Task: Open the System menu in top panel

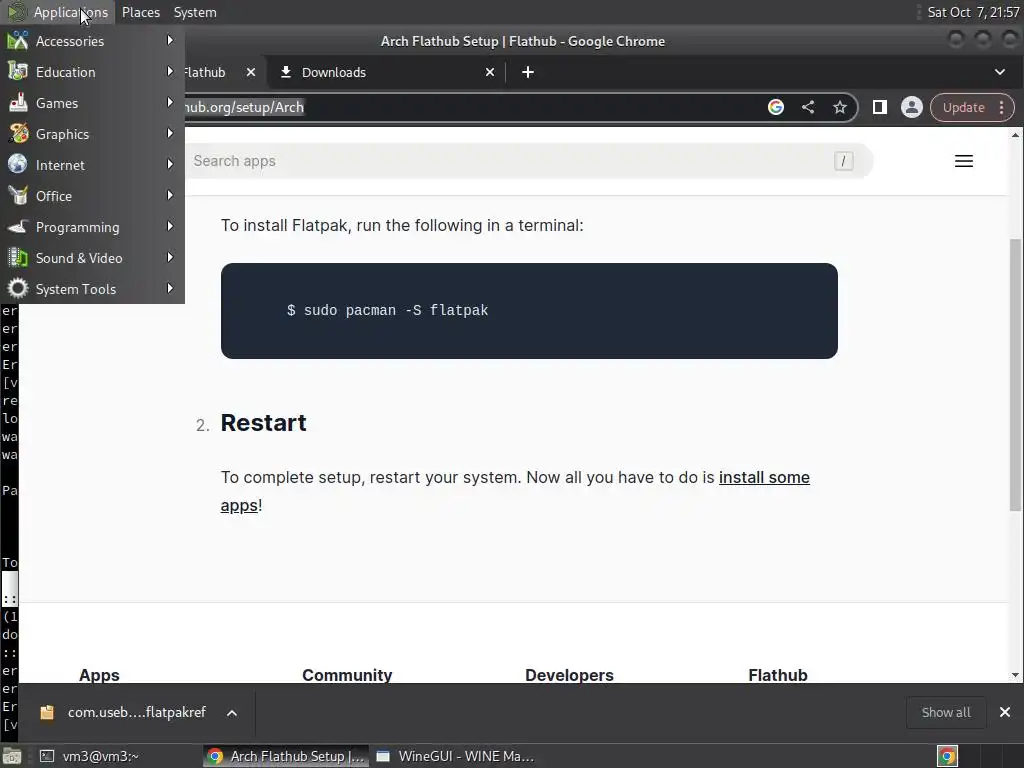Action: pyautogui.click(x=195, y=12)
